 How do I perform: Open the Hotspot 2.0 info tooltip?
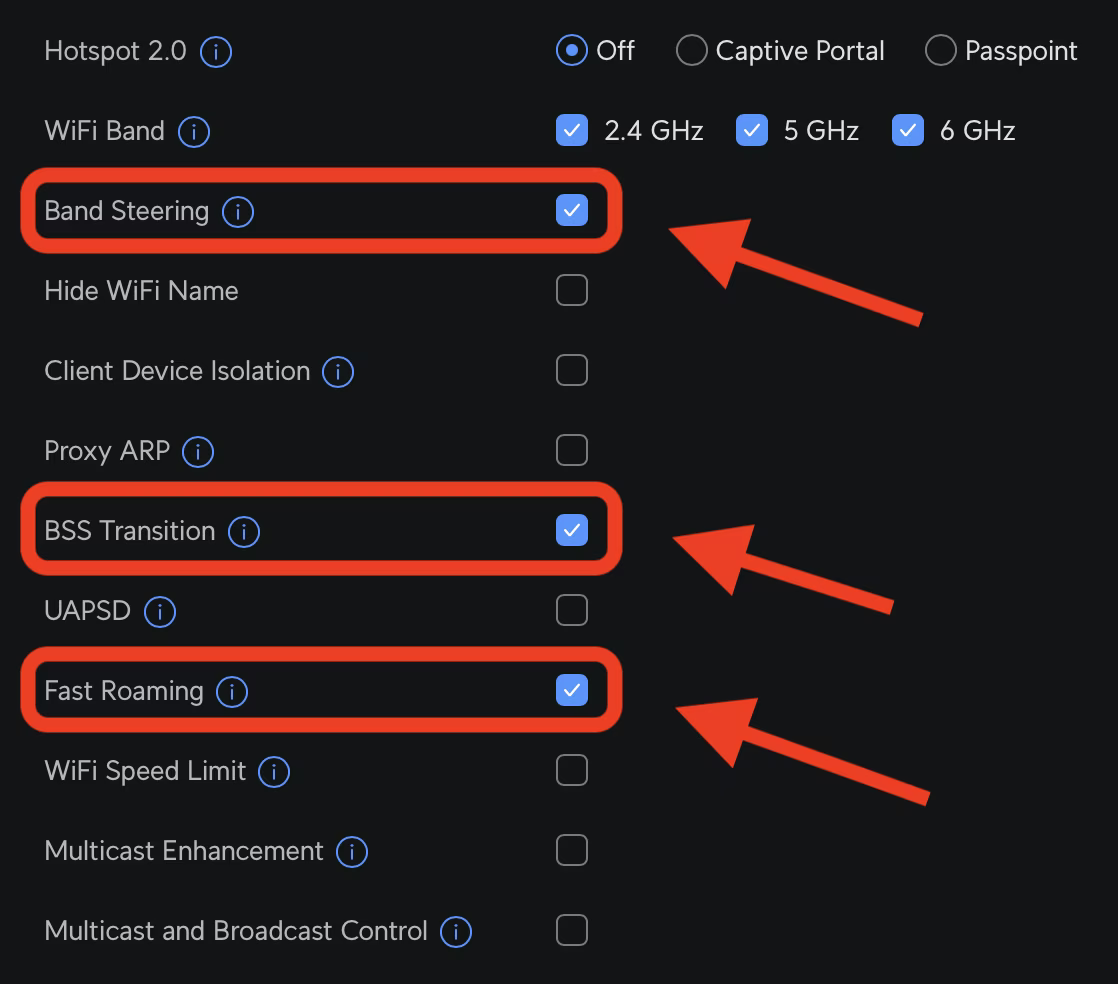tap(215, 51)
